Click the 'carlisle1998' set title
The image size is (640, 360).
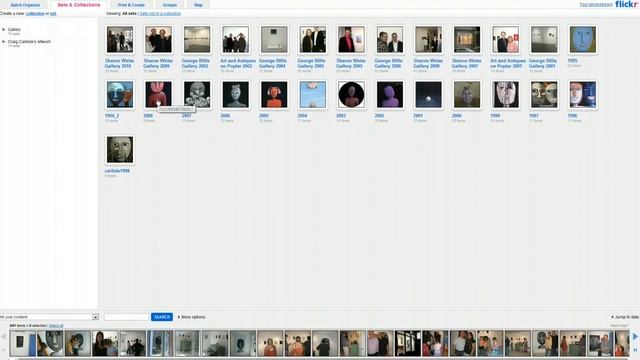pos(117,171)
